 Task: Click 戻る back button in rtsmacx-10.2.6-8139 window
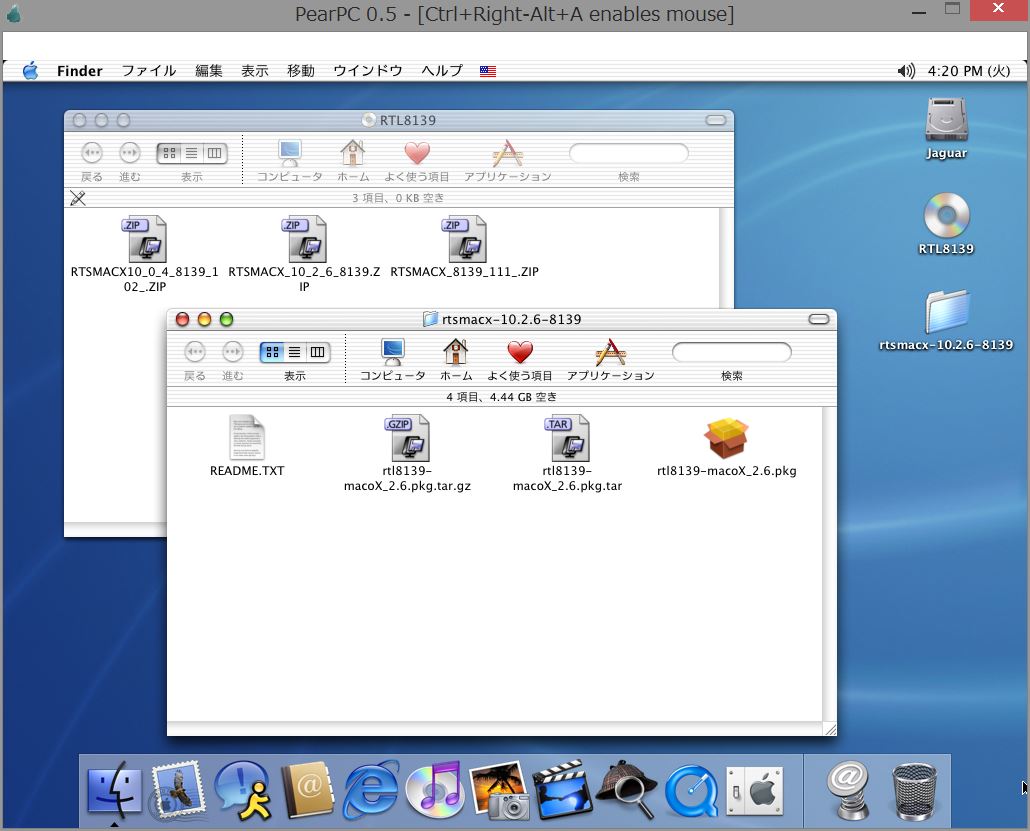point(195,352)
